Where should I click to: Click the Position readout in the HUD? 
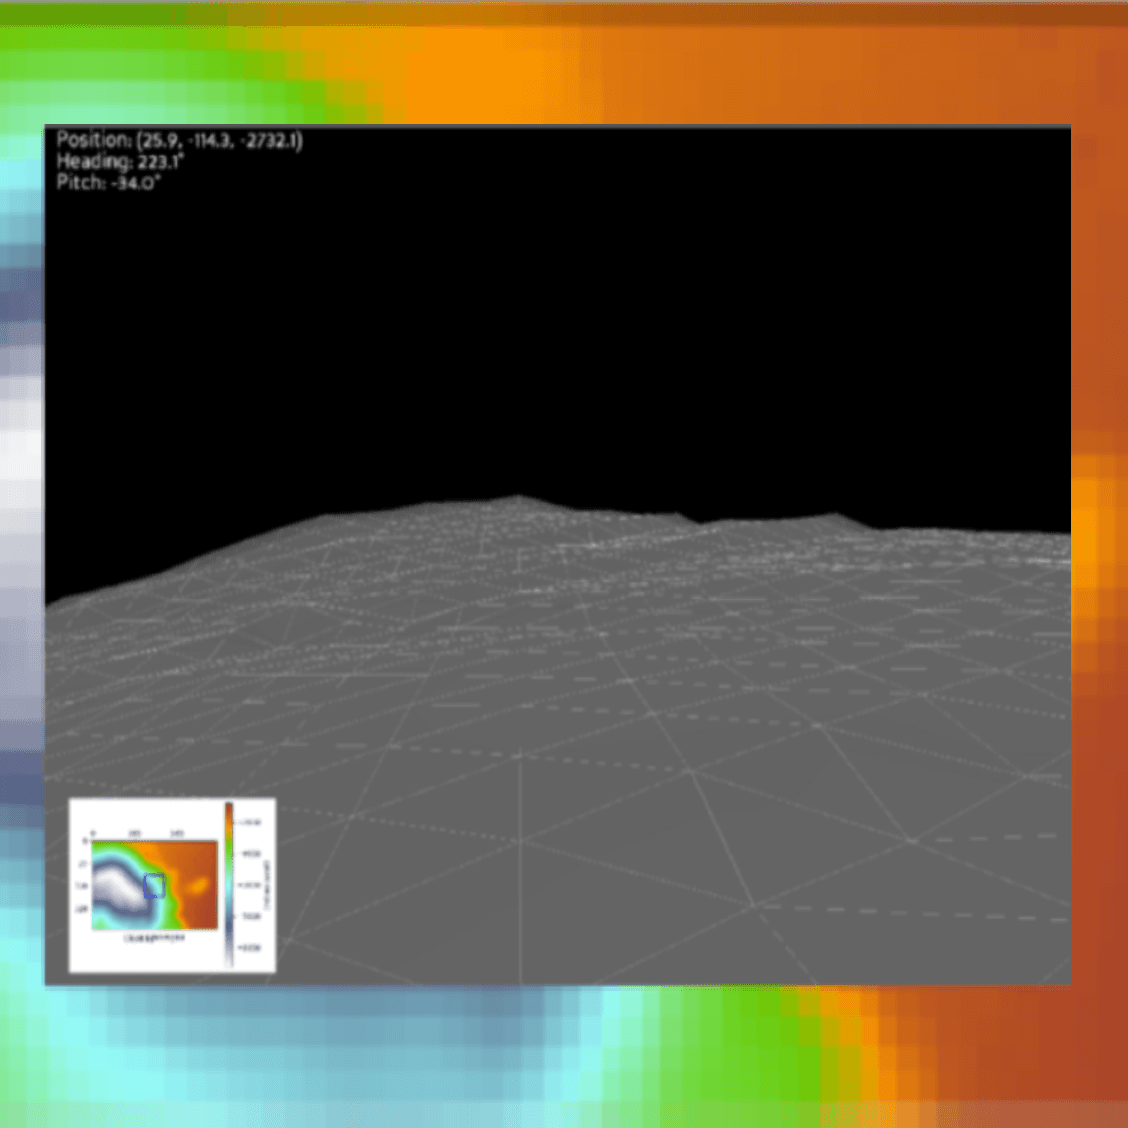(x=182, y=140)
